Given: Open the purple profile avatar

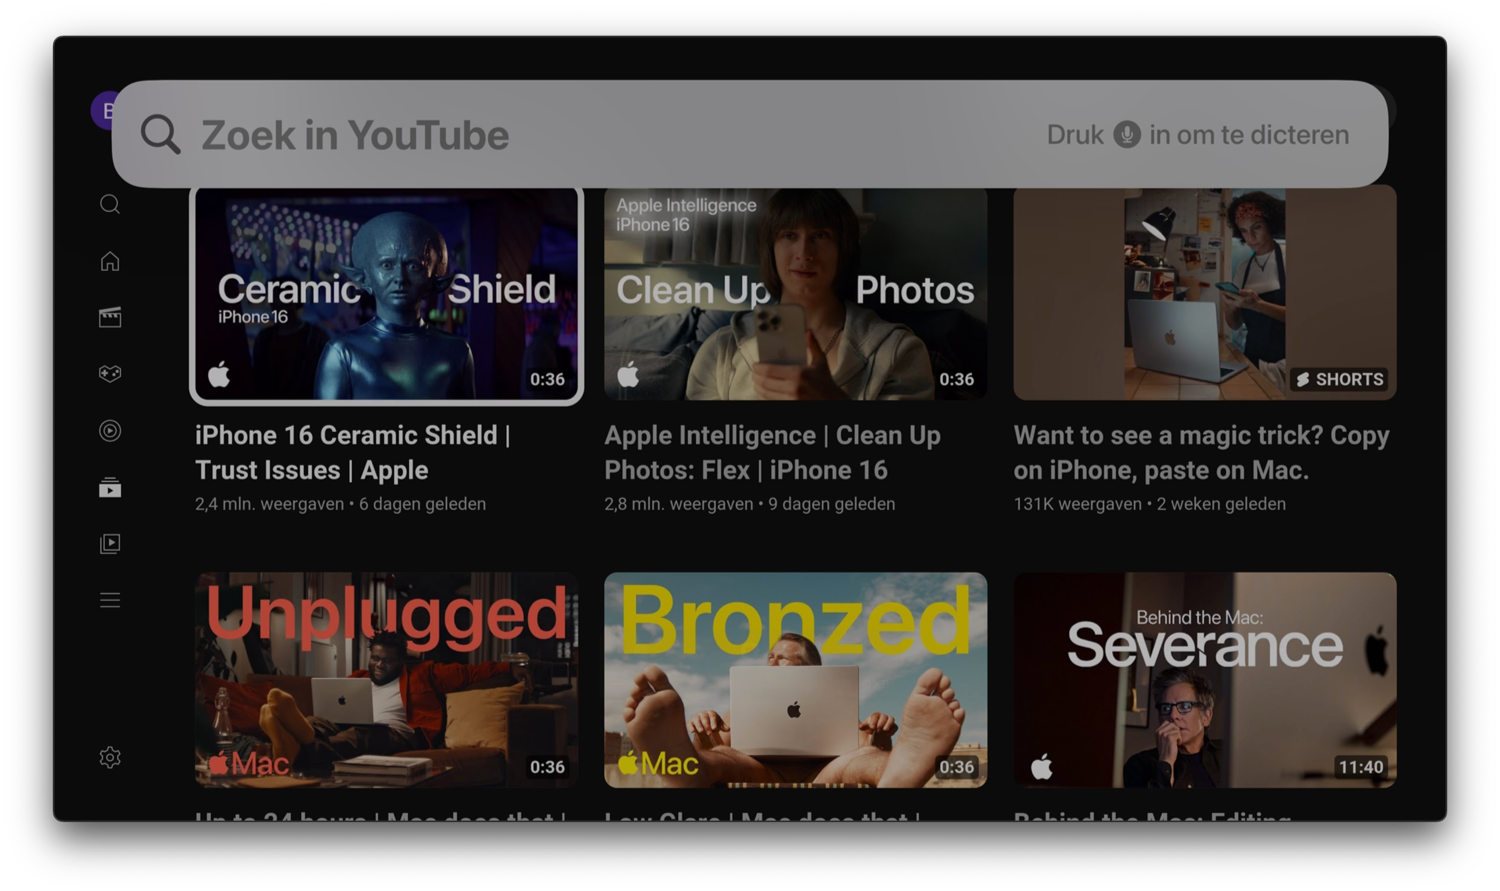Looking at the screenshot, I should [102, 110].
